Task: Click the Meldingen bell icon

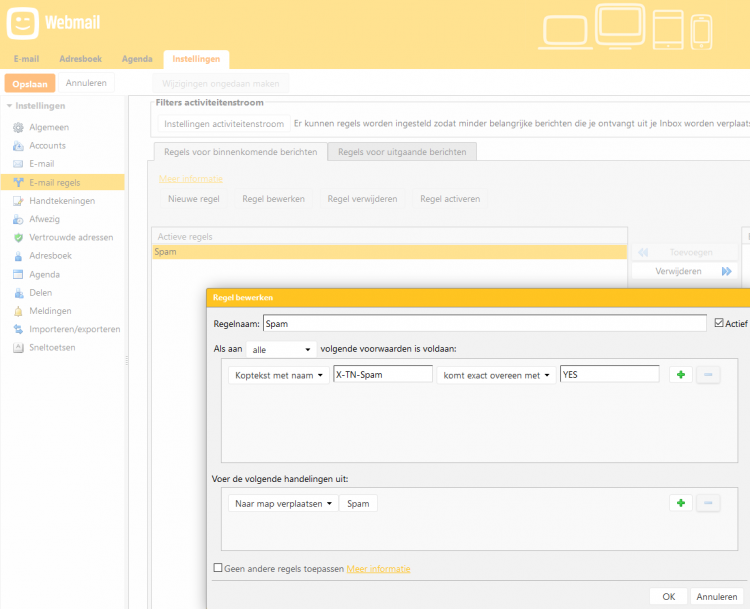Action: pyautogui.click(x=18, y=311)
